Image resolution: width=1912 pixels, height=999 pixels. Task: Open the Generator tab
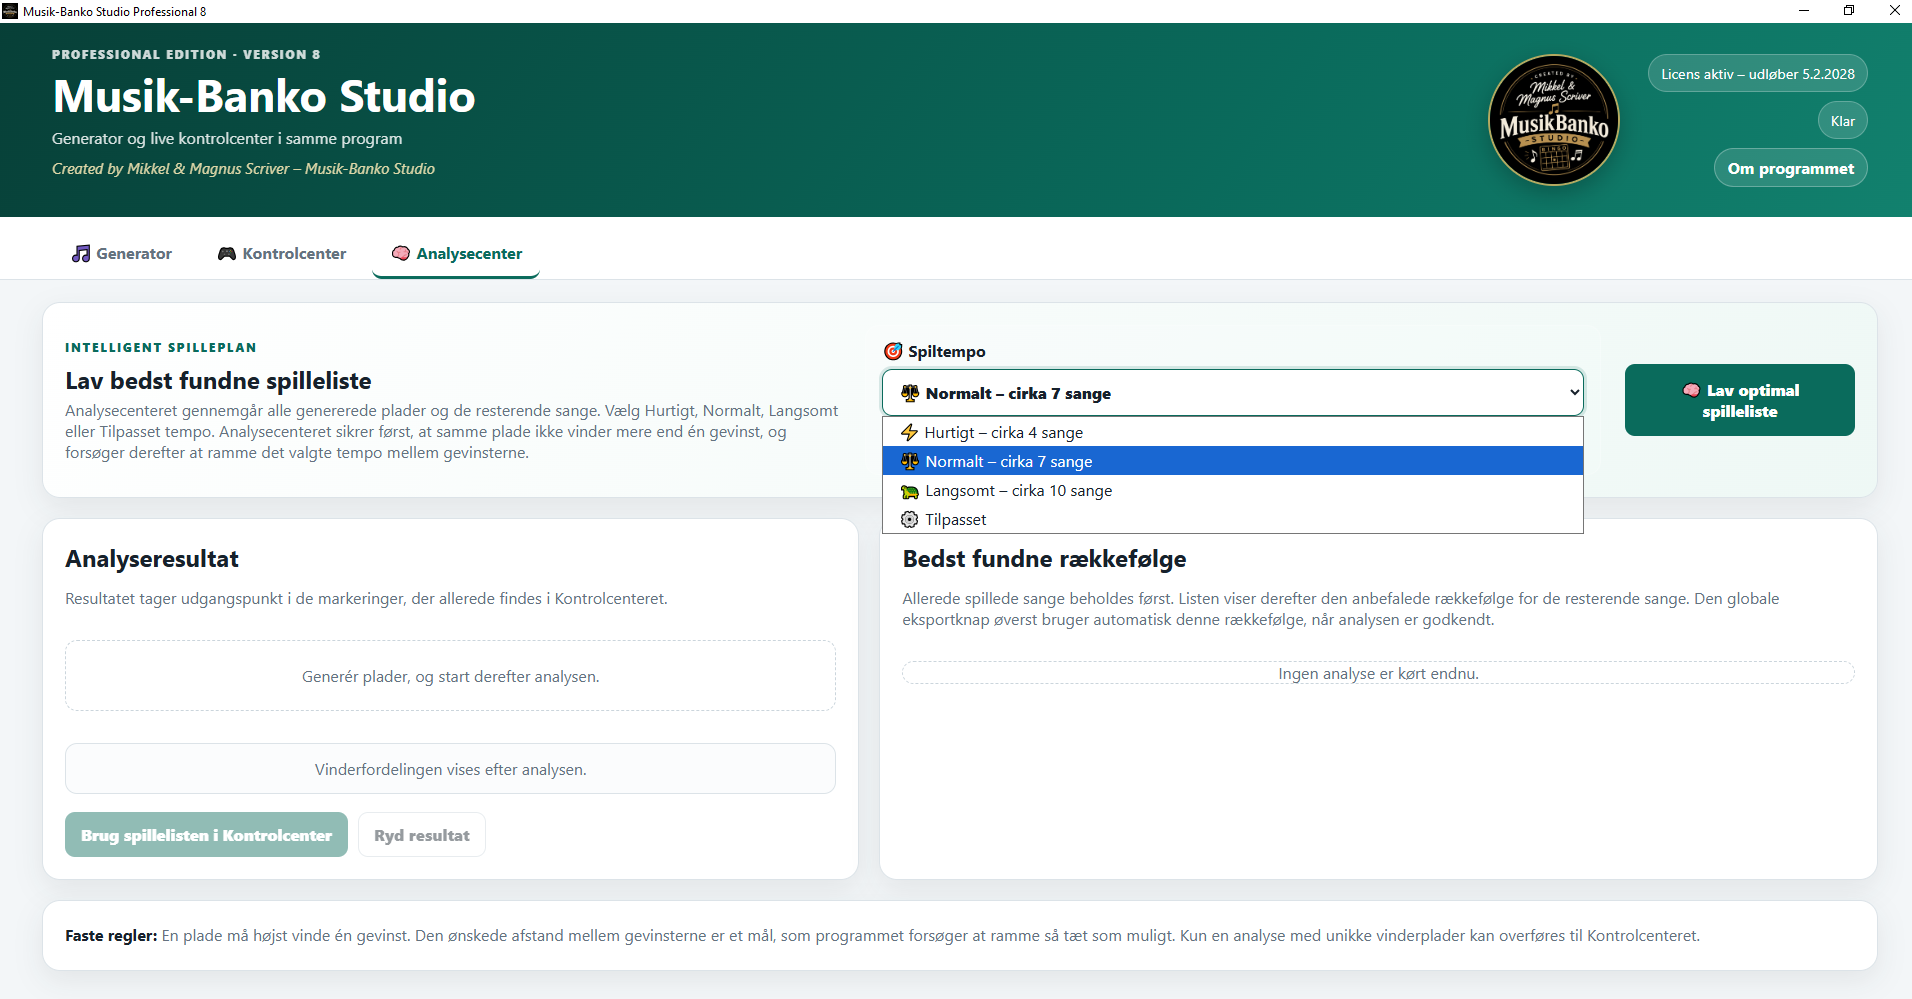coord(122,254)
